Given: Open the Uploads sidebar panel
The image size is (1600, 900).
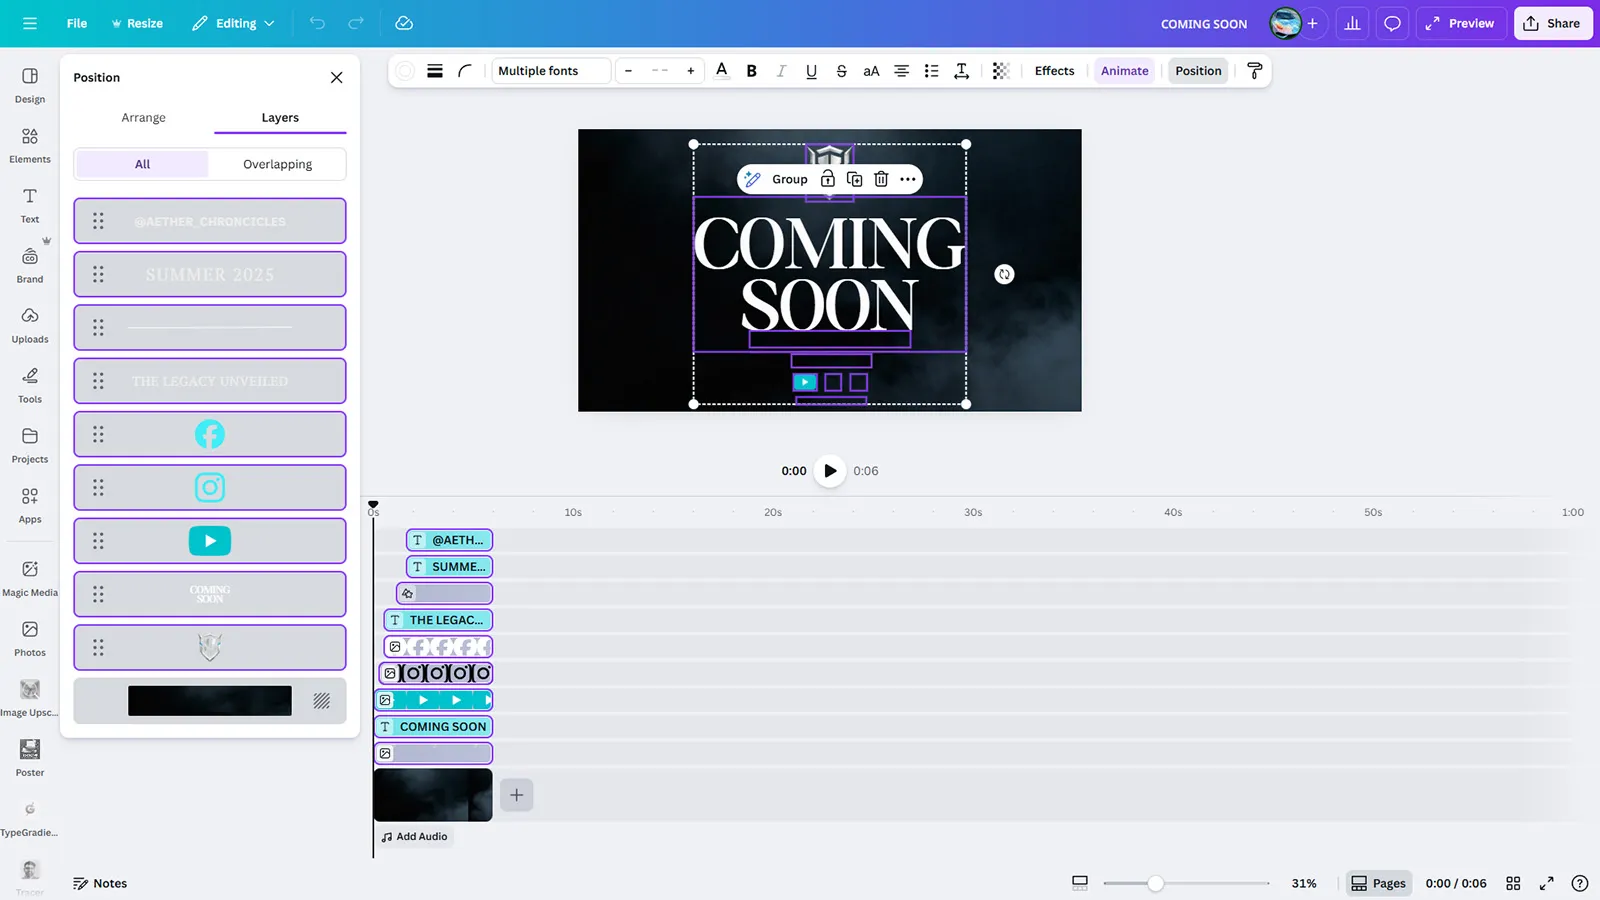Looking at the screenshot, I should coord(30,324).
